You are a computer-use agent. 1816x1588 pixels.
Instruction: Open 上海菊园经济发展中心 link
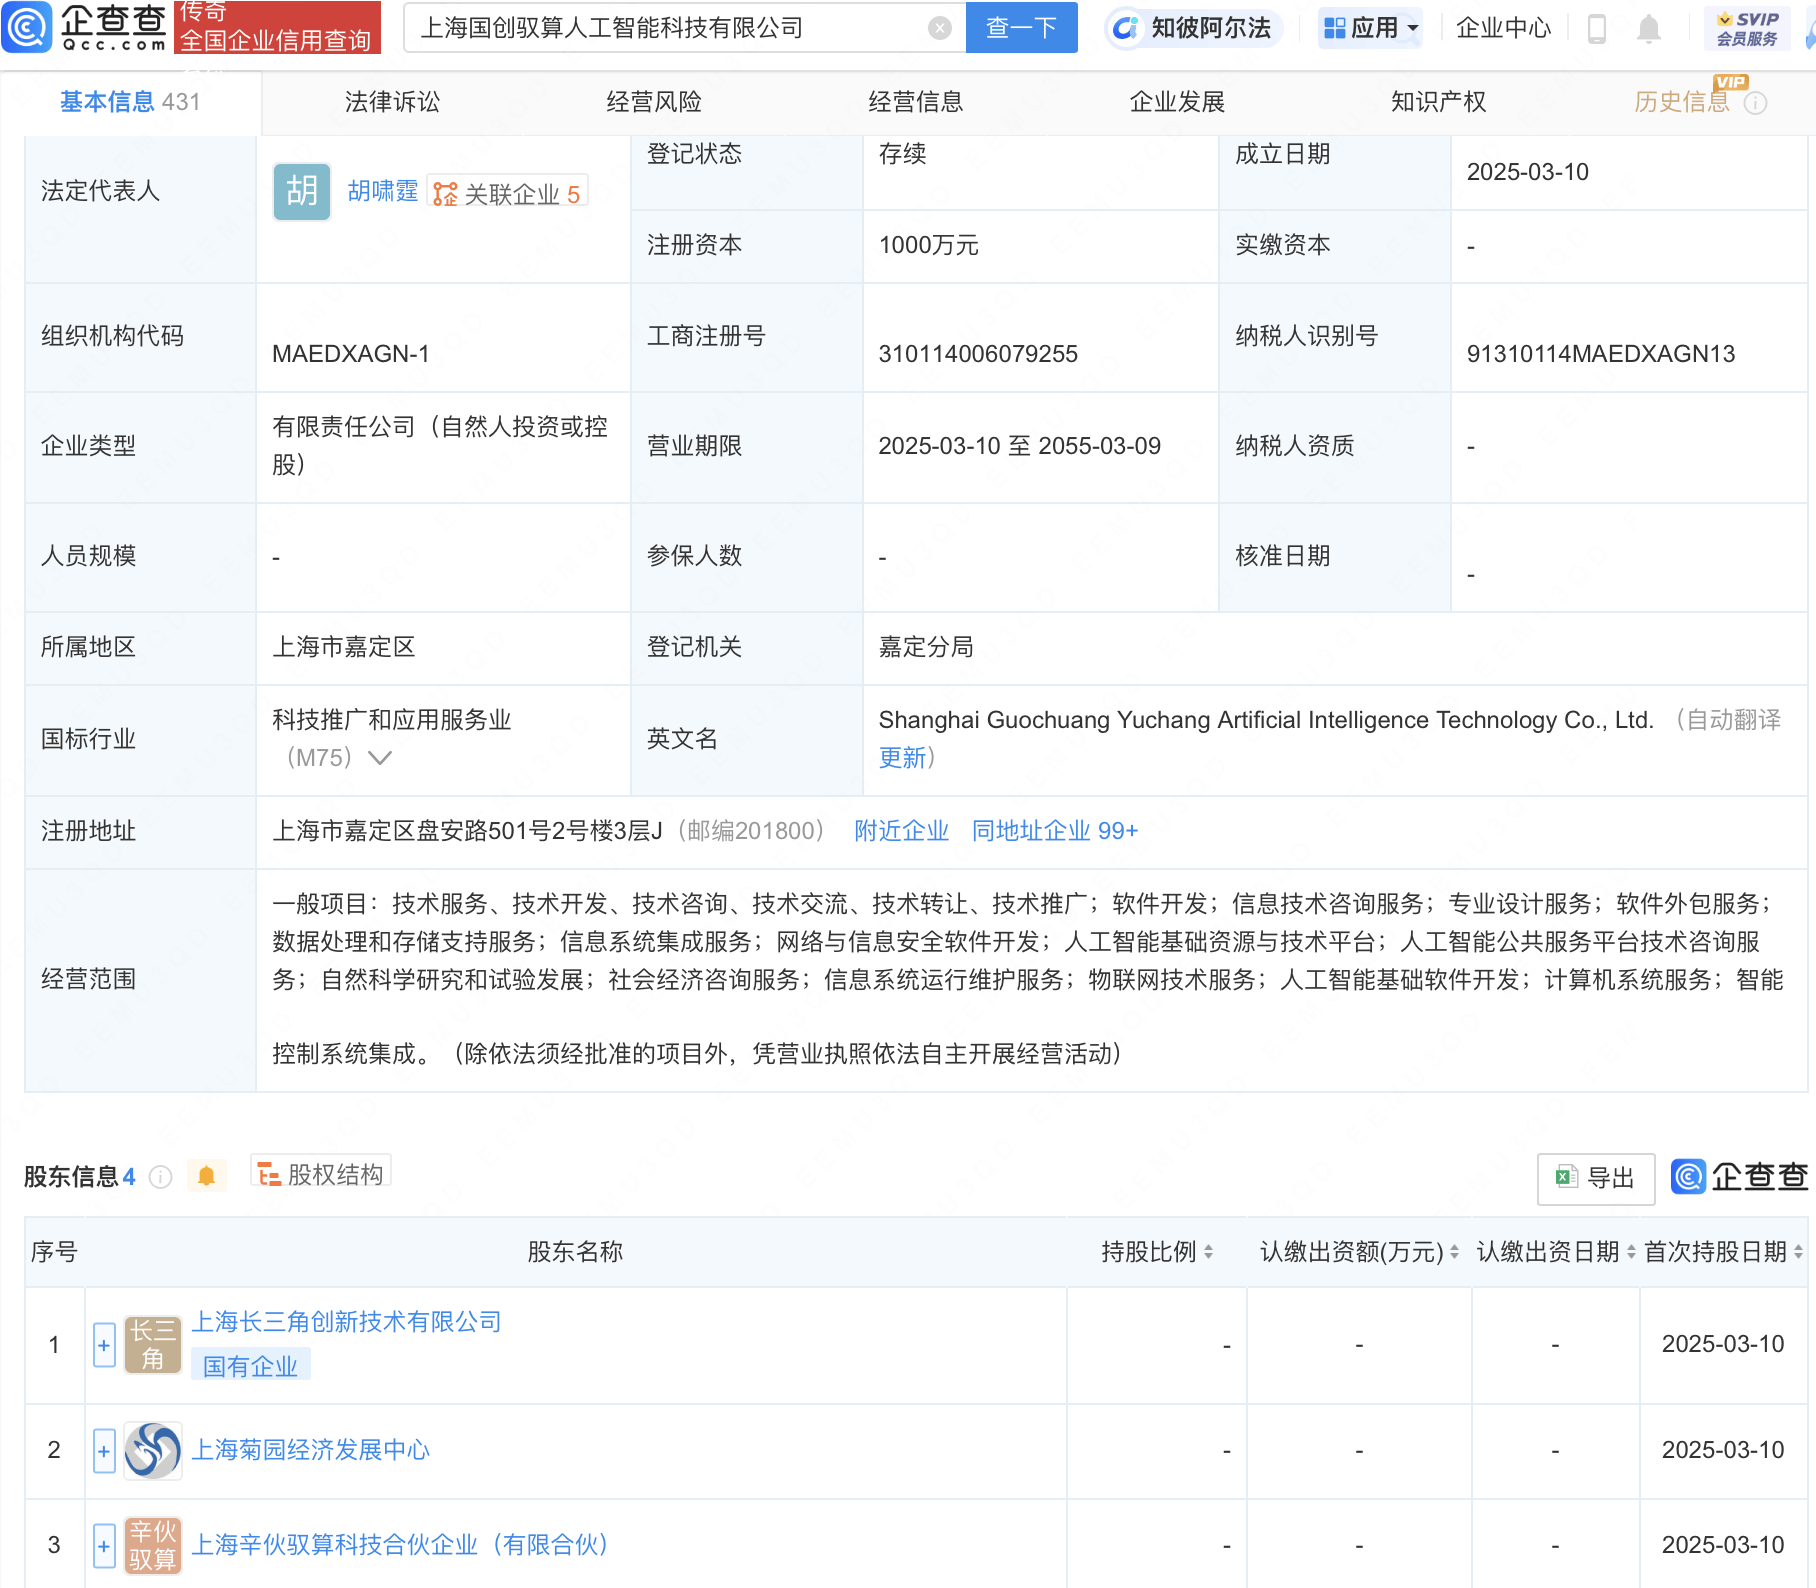310,1450
